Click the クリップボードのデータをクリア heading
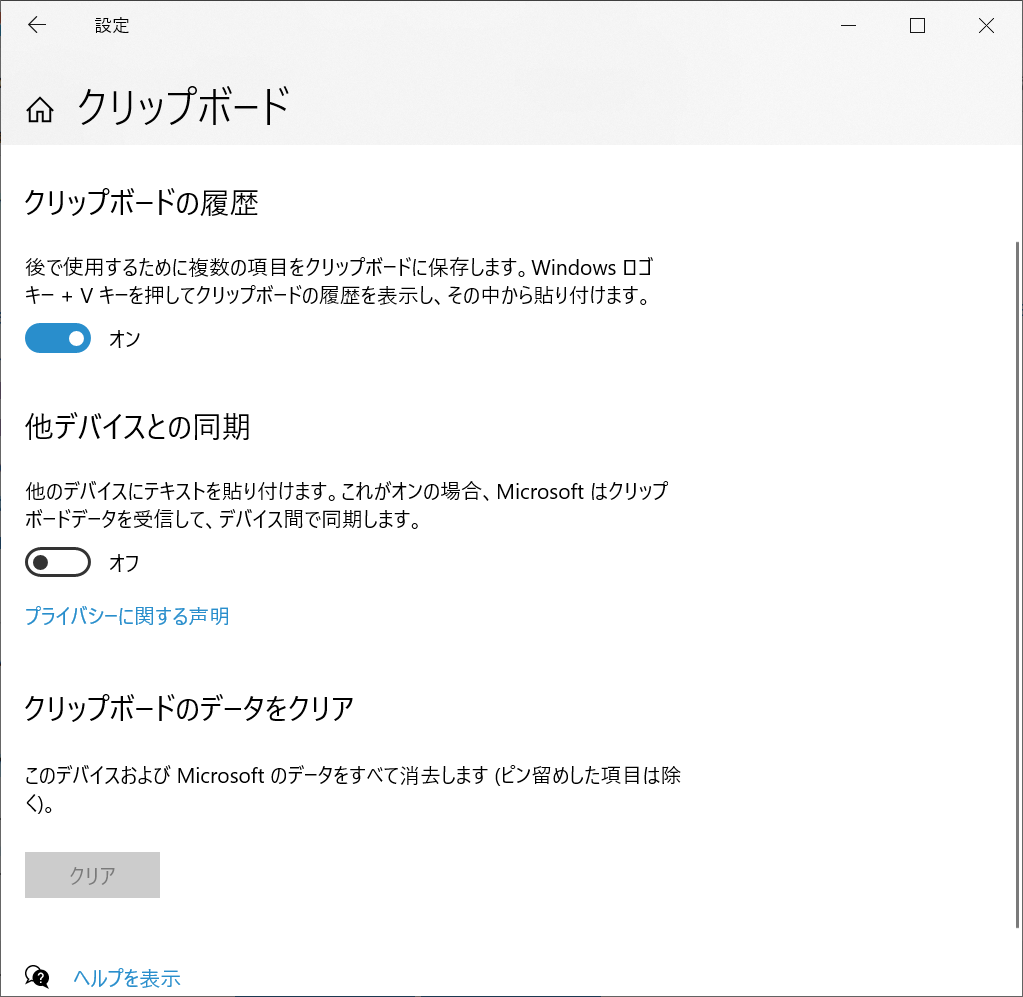 (189, 709)
